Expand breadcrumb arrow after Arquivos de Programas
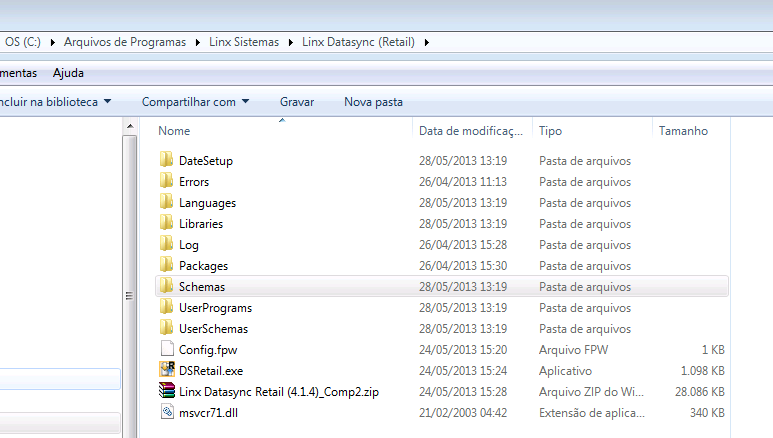The height and width of the screenshot is (438, 773). point(198,42)
